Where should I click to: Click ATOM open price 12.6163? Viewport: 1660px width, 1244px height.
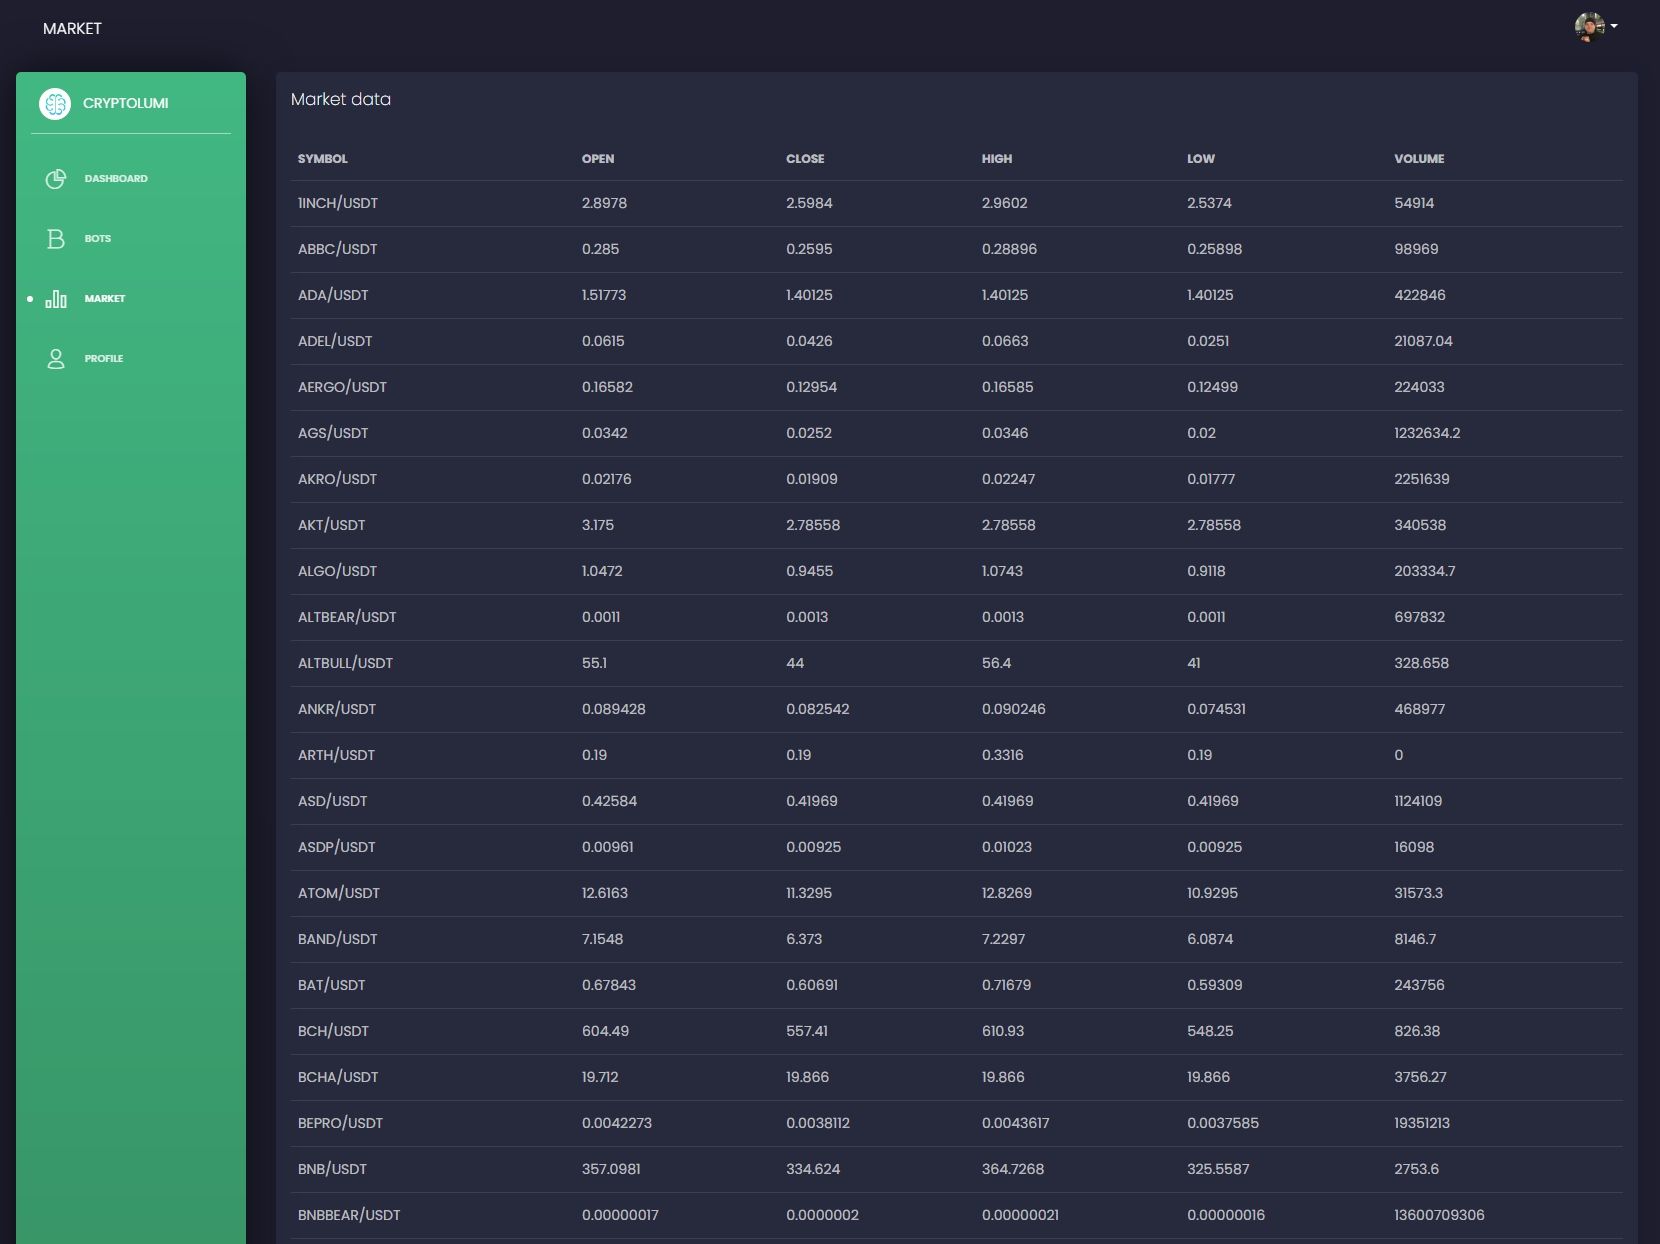coord(605,893)
